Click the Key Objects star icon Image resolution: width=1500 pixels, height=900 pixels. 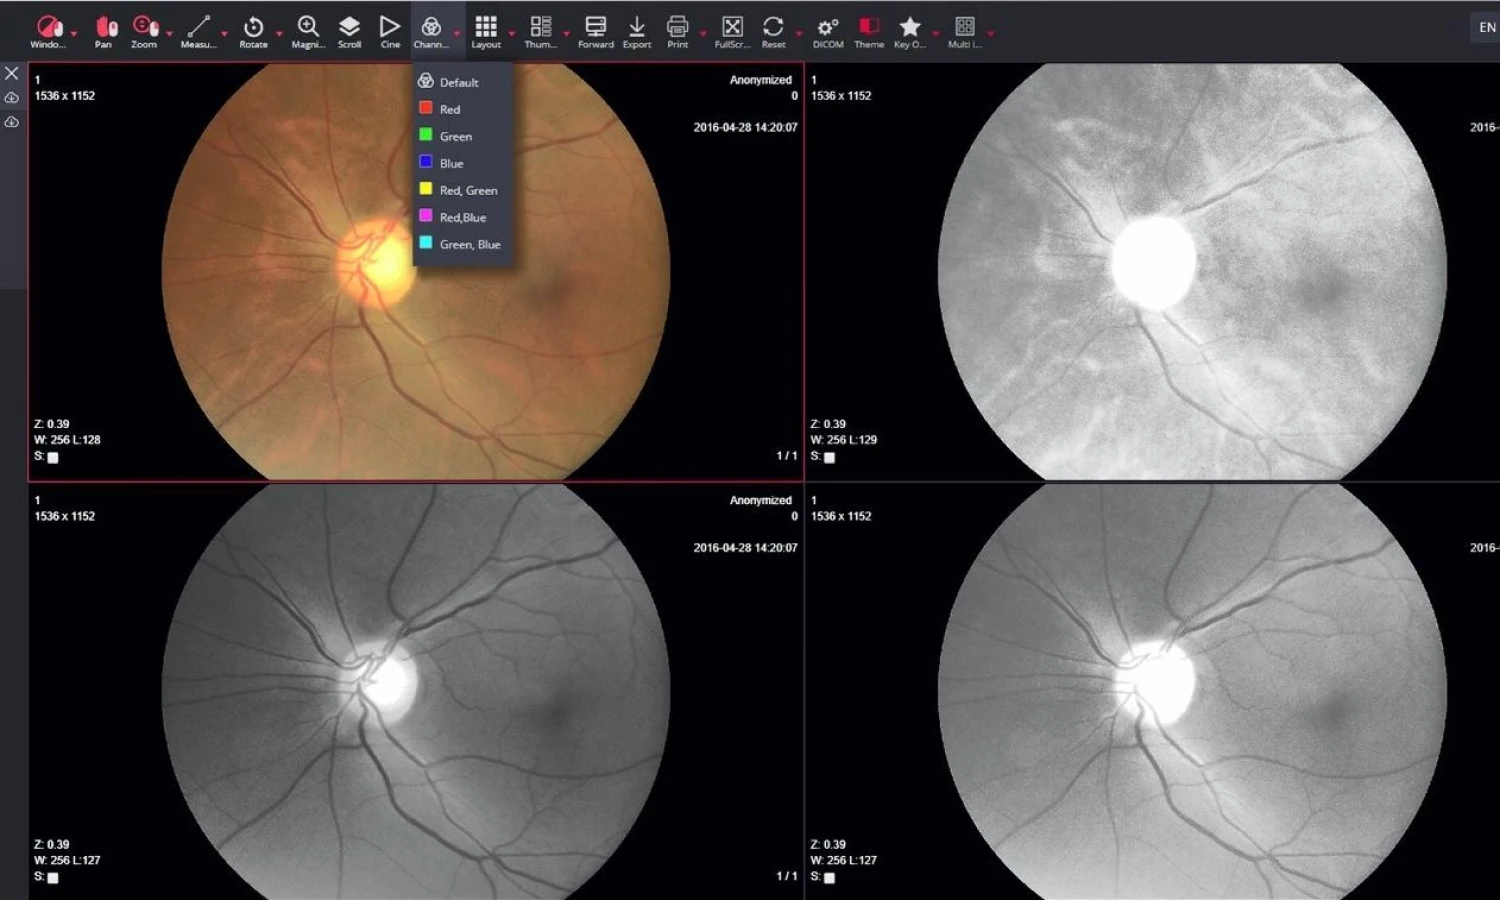click(910, 27)
